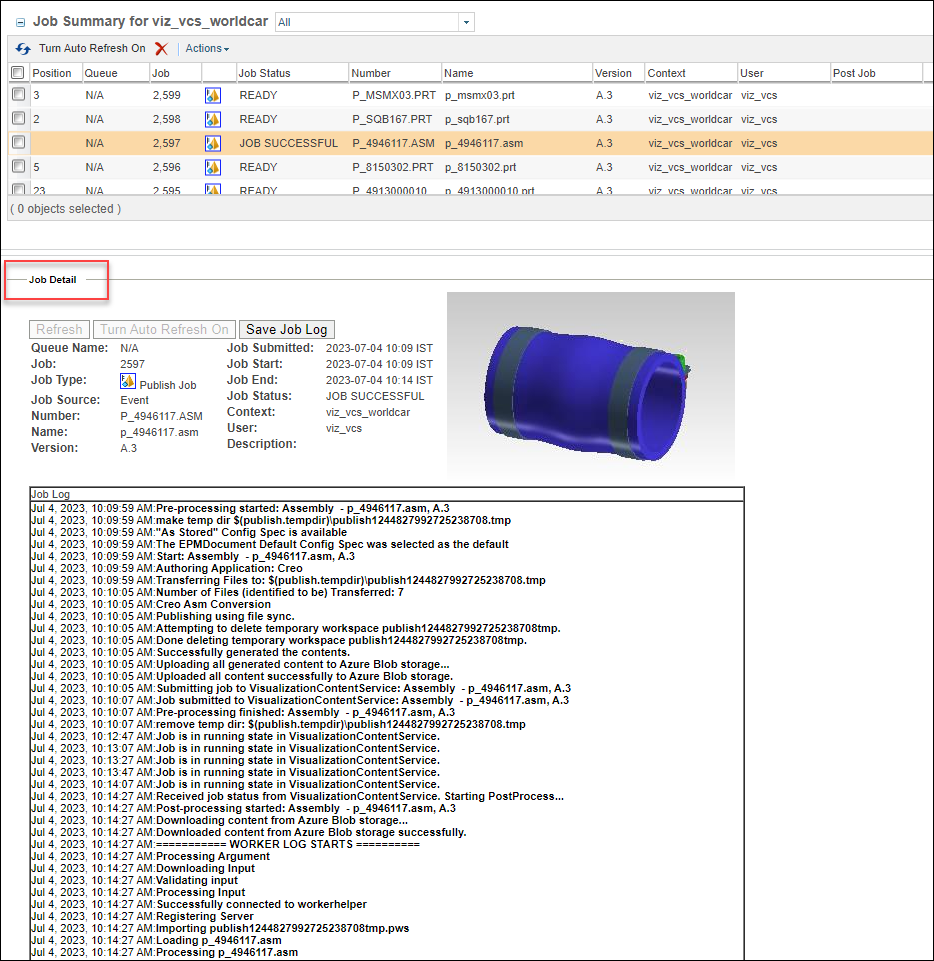Click publish job icon for P_MSMX03.PRT

pos(213,96)
